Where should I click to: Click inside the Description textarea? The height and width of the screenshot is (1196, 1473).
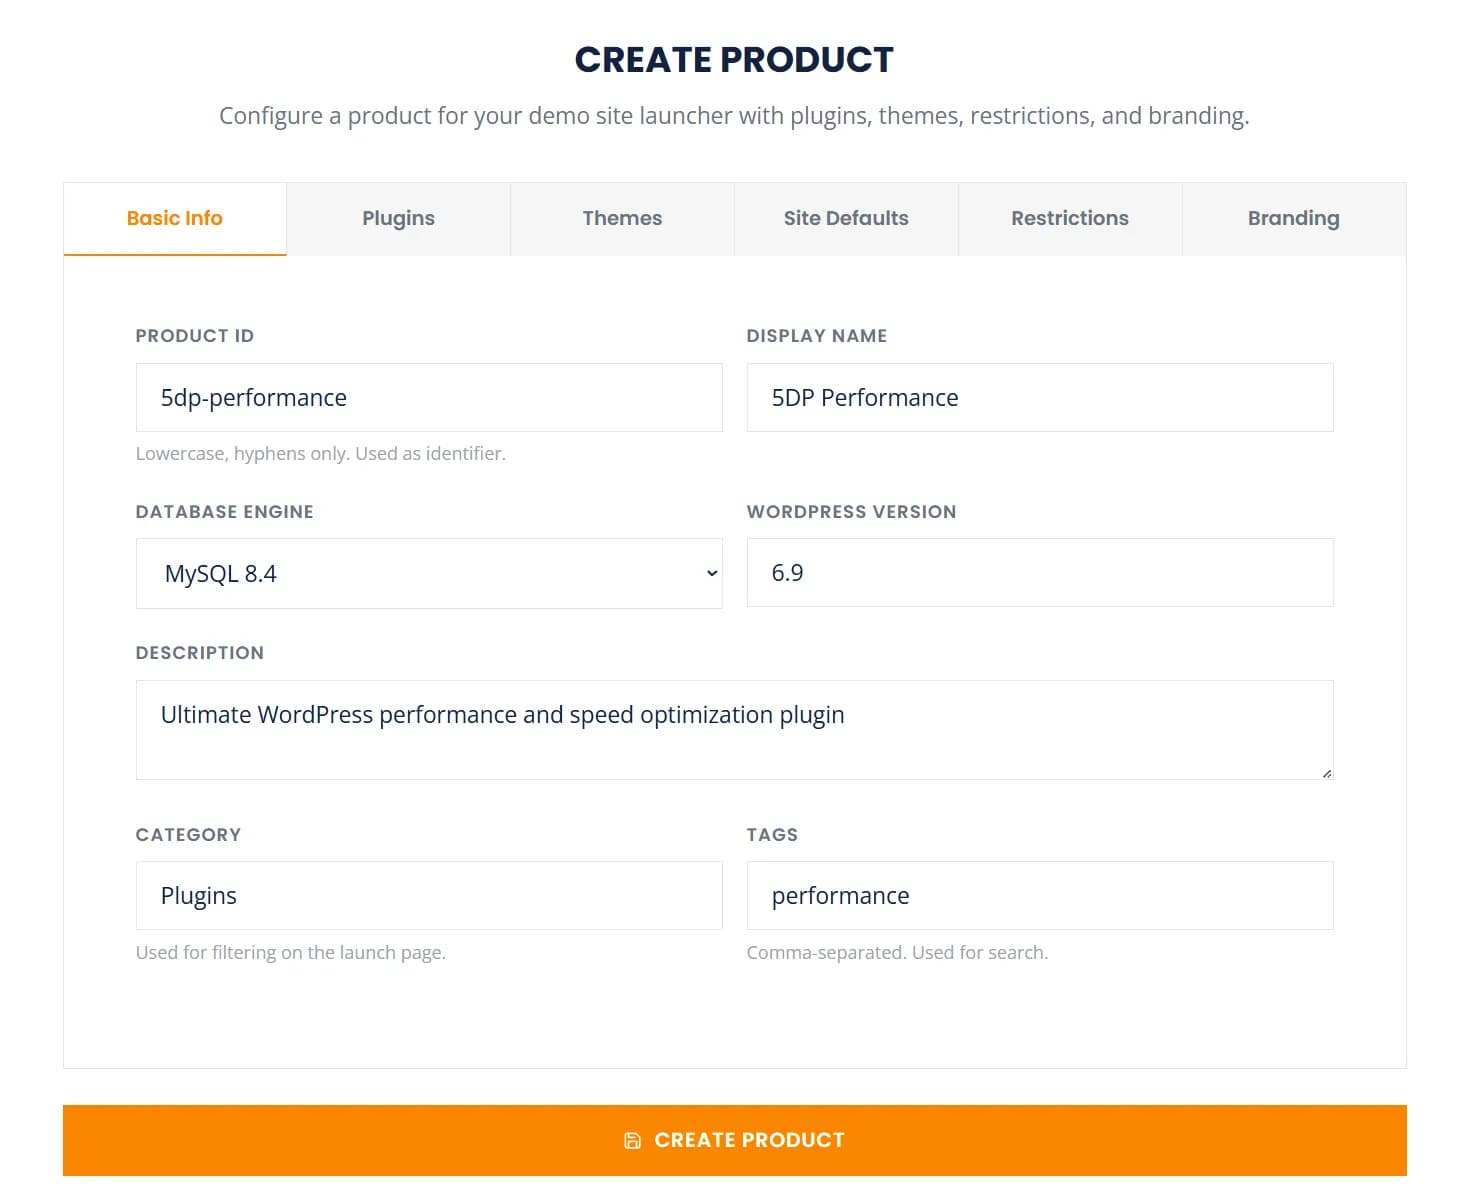[734, 730]
